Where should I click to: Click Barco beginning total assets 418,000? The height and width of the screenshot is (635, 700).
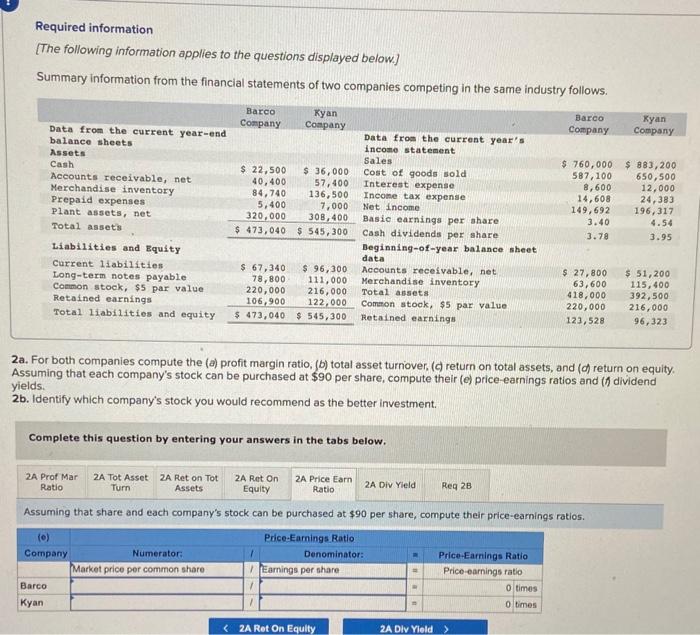point(586,295)
